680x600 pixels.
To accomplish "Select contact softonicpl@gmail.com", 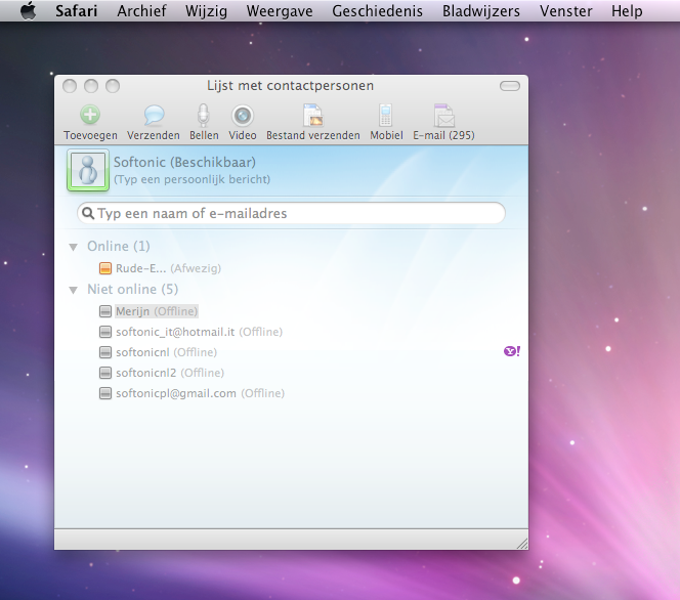I will point(200,393).
